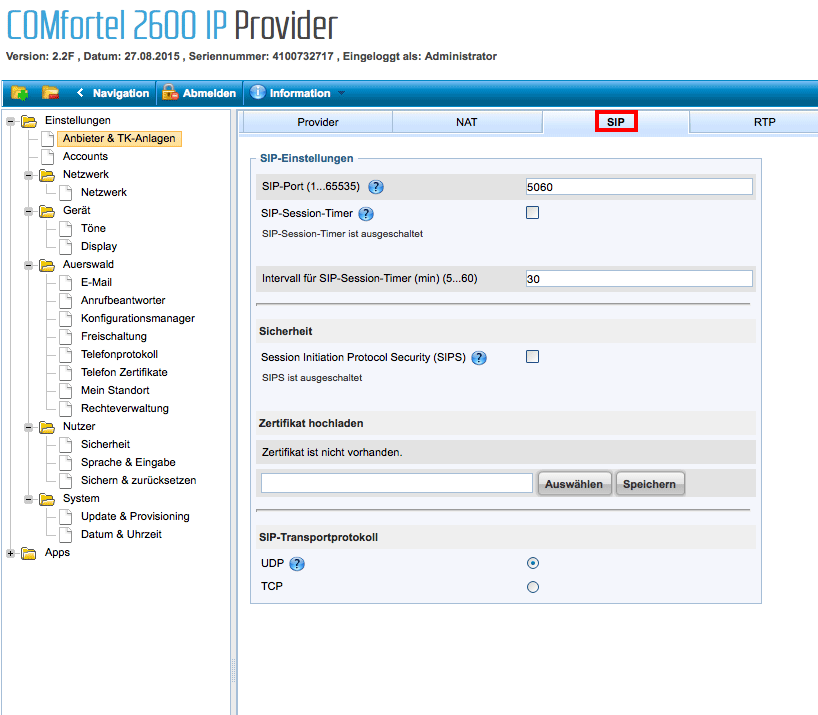Click the certificate file path field

(396, 483)
